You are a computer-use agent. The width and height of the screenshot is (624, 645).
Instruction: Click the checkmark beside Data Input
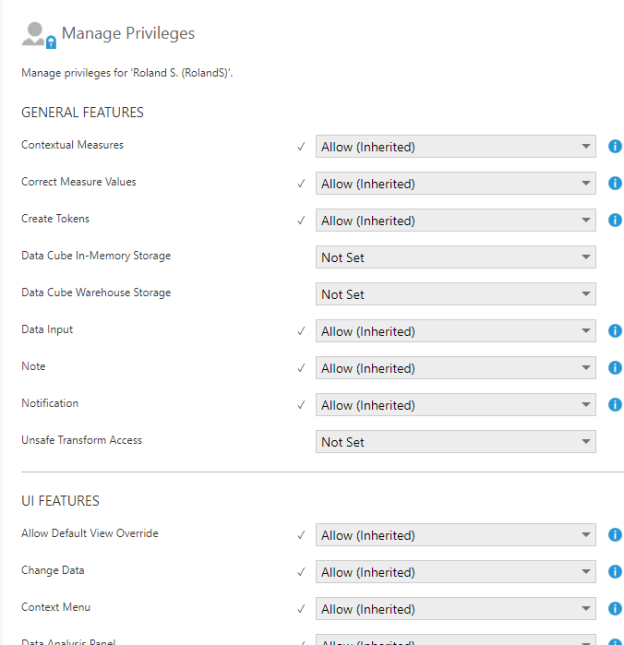click(x=301, y=331)
